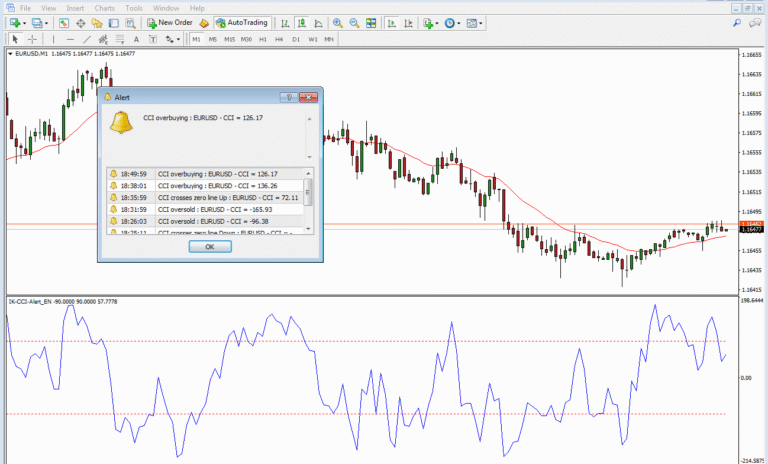Zoom out of the chart
Image resolution: width=768 pixels, height=464 pixels.
pyautogui.click(x=354, y=23)
